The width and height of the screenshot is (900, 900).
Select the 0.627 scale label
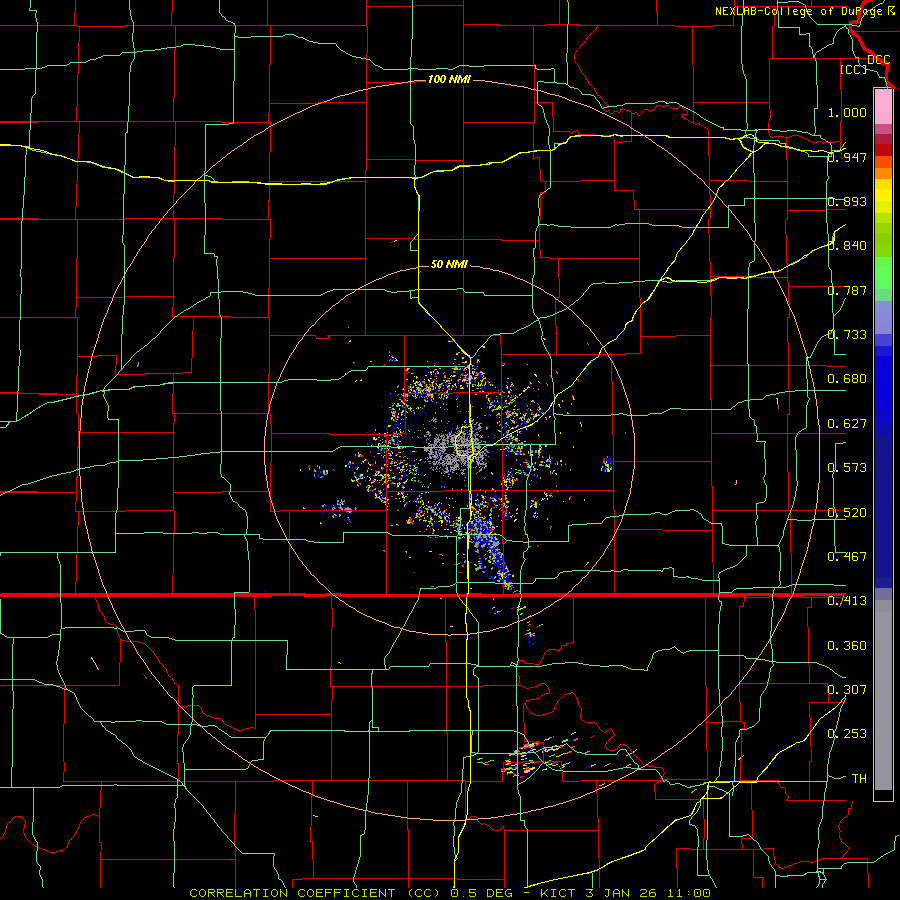pyautogui.click(x=847, y=424)
